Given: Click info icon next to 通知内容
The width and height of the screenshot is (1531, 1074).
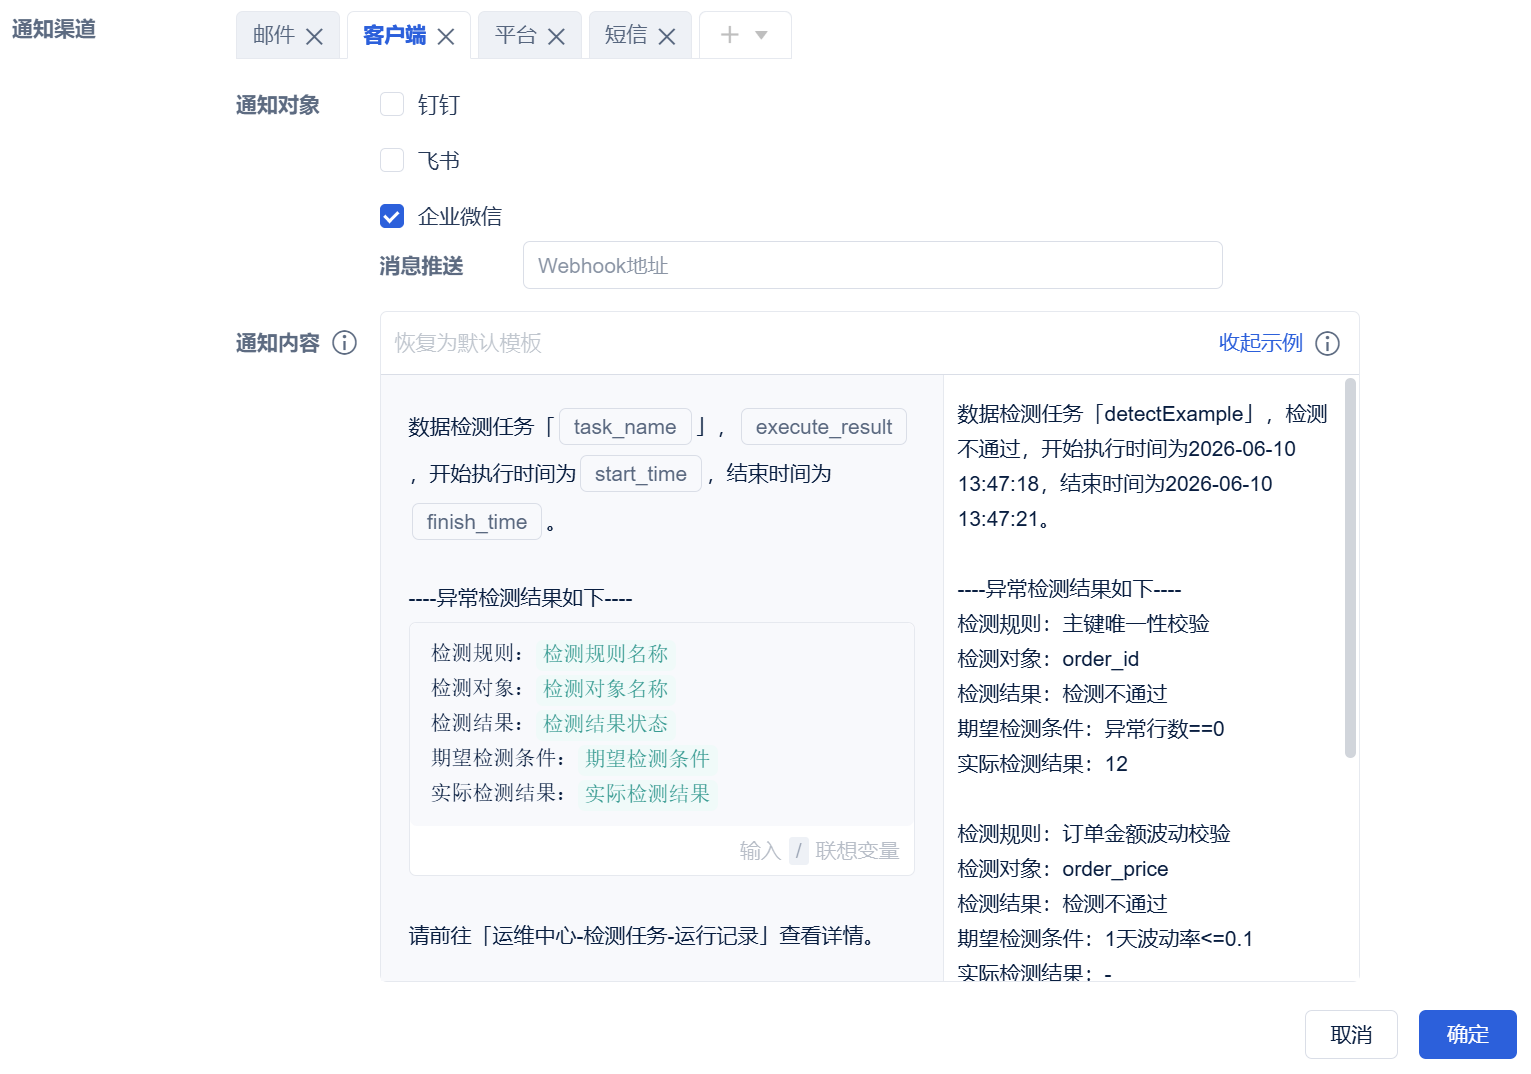Looking at the screenshot, I should 344,343.
